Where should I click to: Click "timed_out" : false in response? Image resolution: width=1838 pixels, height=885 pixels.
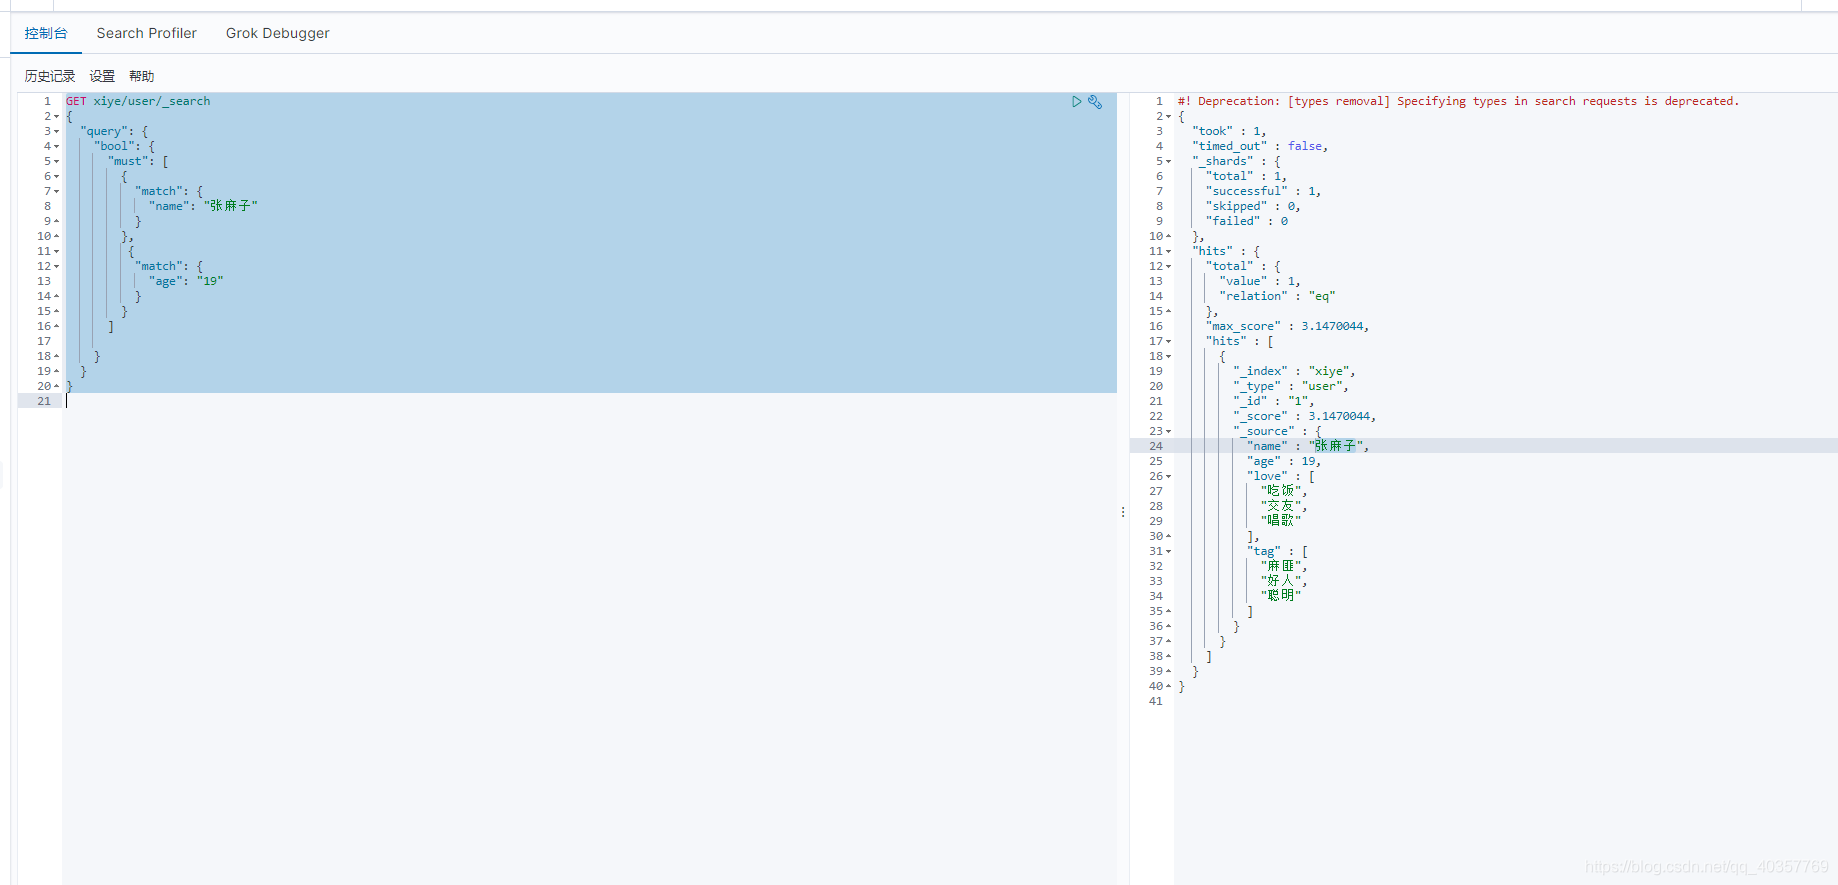[x=1260, y=146]
